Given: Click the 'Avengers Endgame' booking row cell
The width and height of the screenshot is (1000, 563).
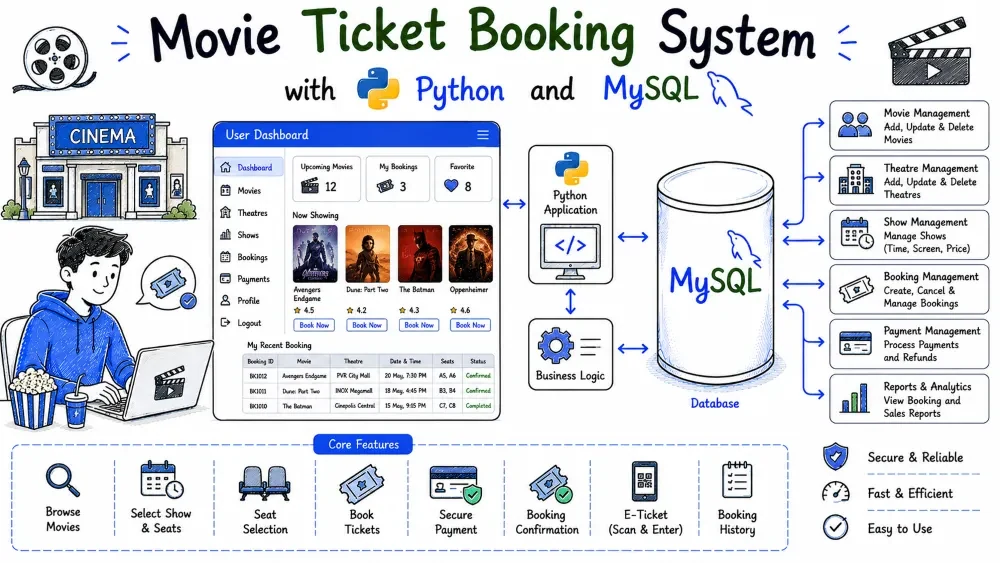Looking at the screenshot, I should click(x=304, y=376).
